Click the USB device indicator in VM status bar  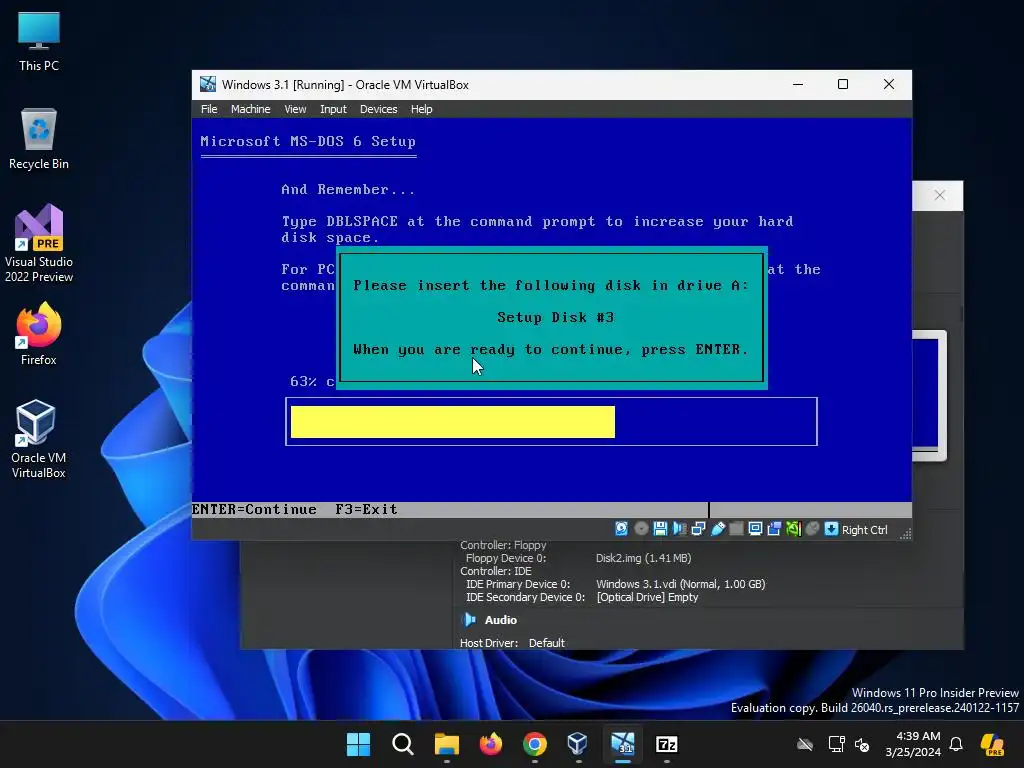coord(717,529)
